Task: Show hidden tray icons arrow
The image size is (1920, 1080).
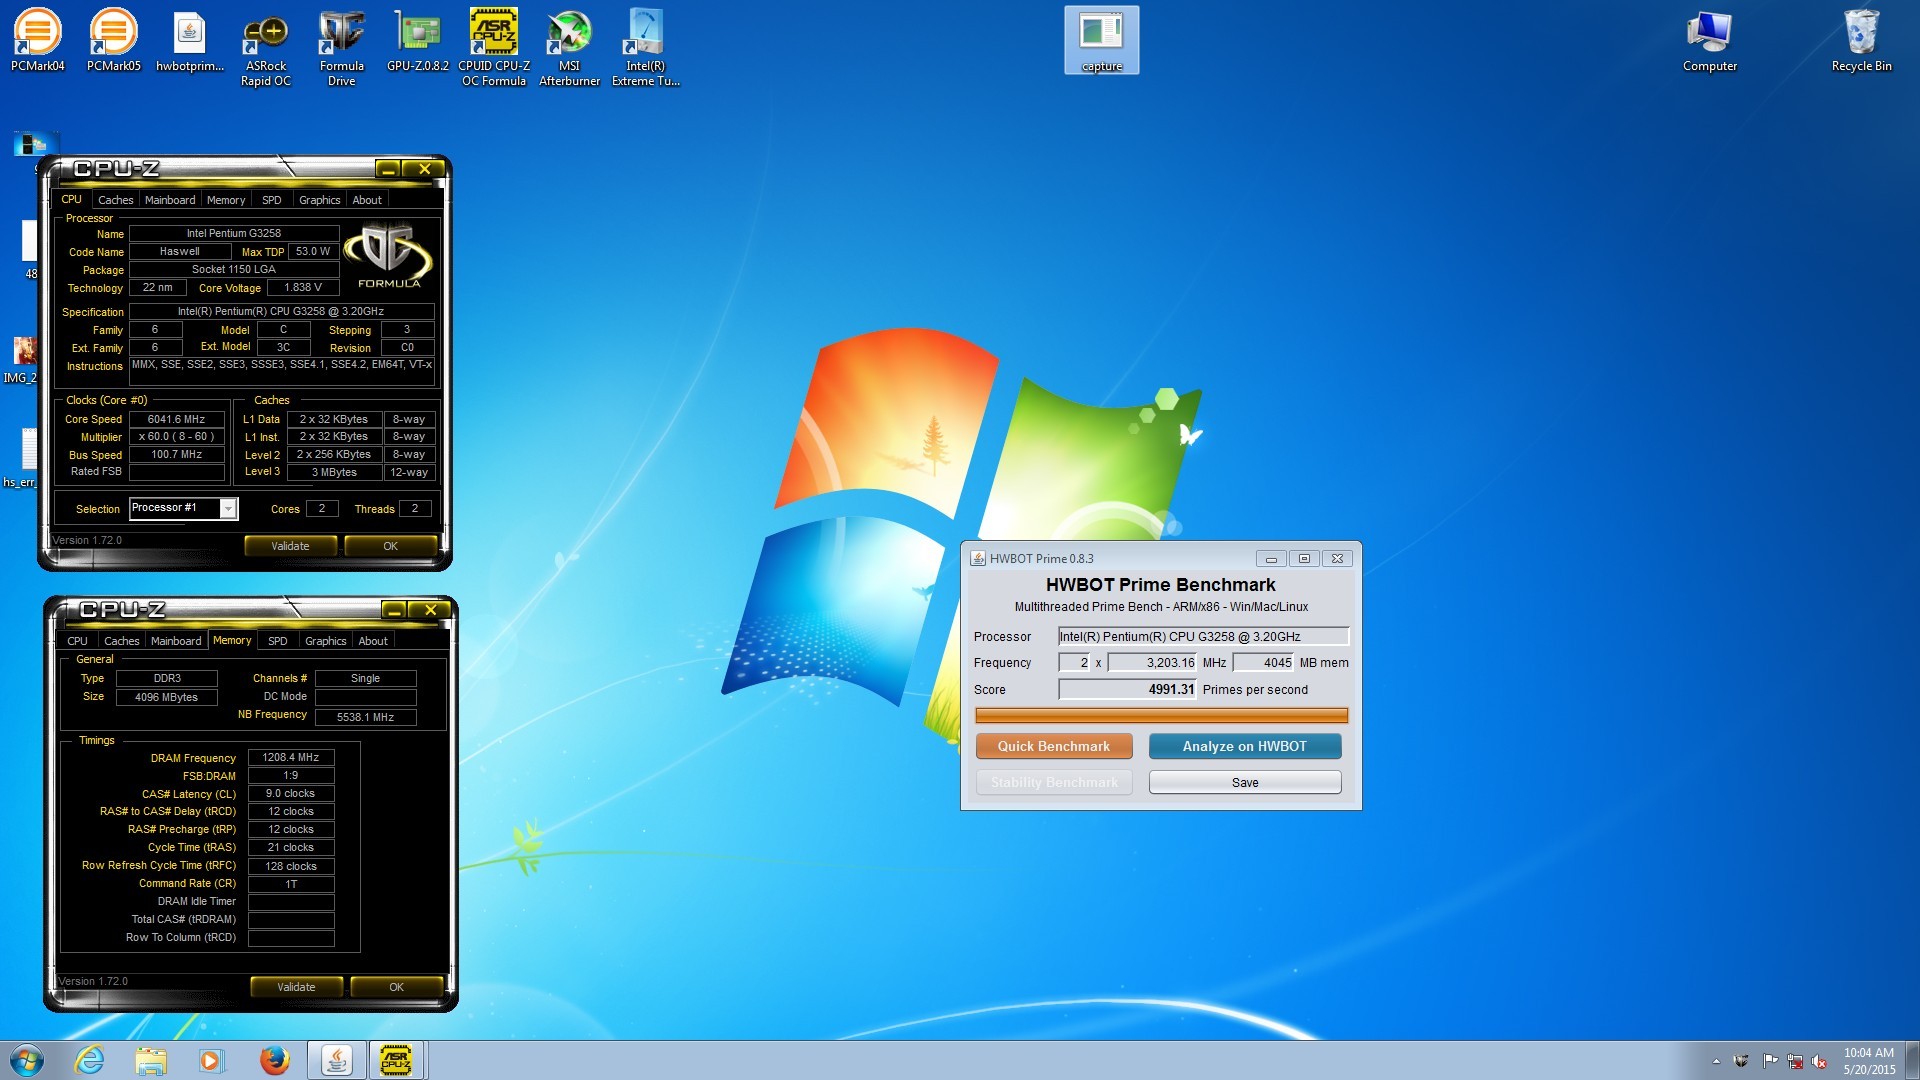Action: coord(1716,1061)
